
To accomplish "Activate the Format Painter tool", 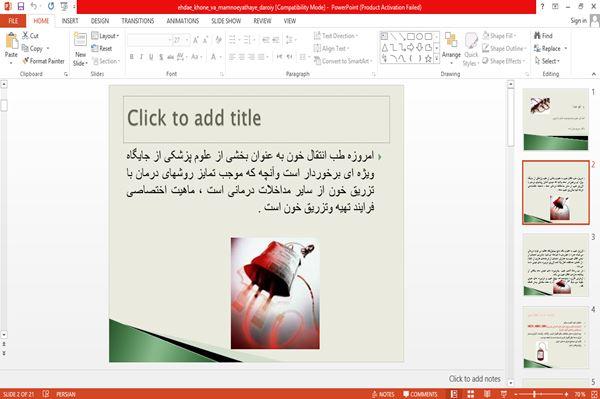I will tap(43, 61).
